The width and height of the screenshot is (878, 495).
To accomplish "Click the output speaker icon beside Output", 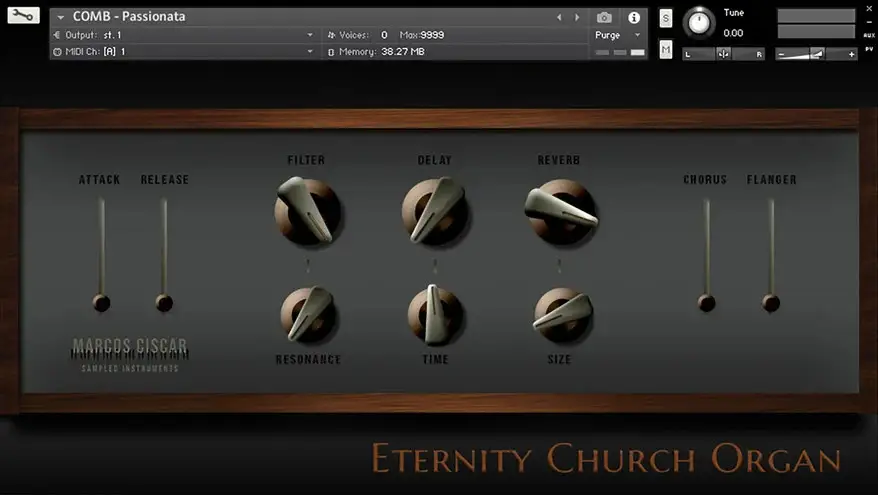I will point(57,35).
